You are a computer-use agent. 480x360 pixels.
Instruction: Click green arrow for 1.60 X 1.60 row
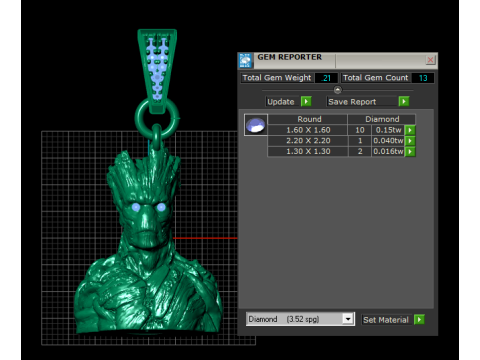pos(410,130)
